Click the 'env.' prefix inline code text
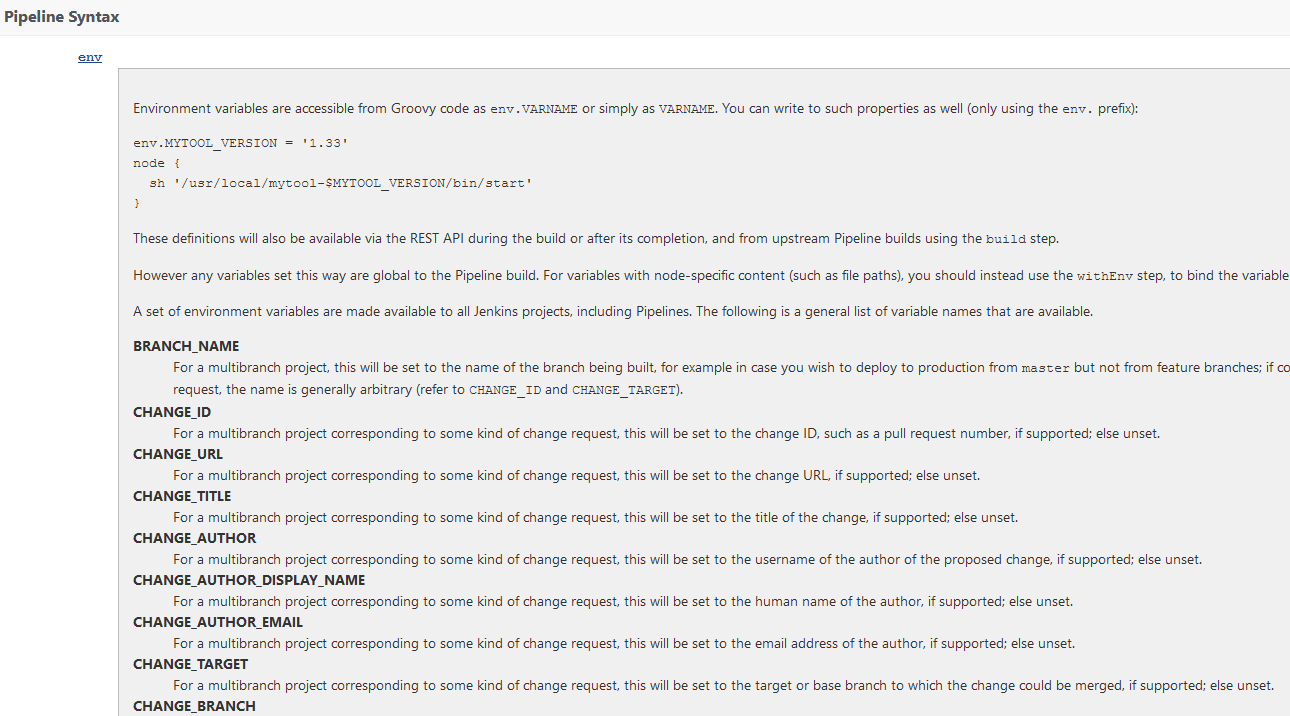The width and height of the screenshot is (1290, 716). point(1074,109)
